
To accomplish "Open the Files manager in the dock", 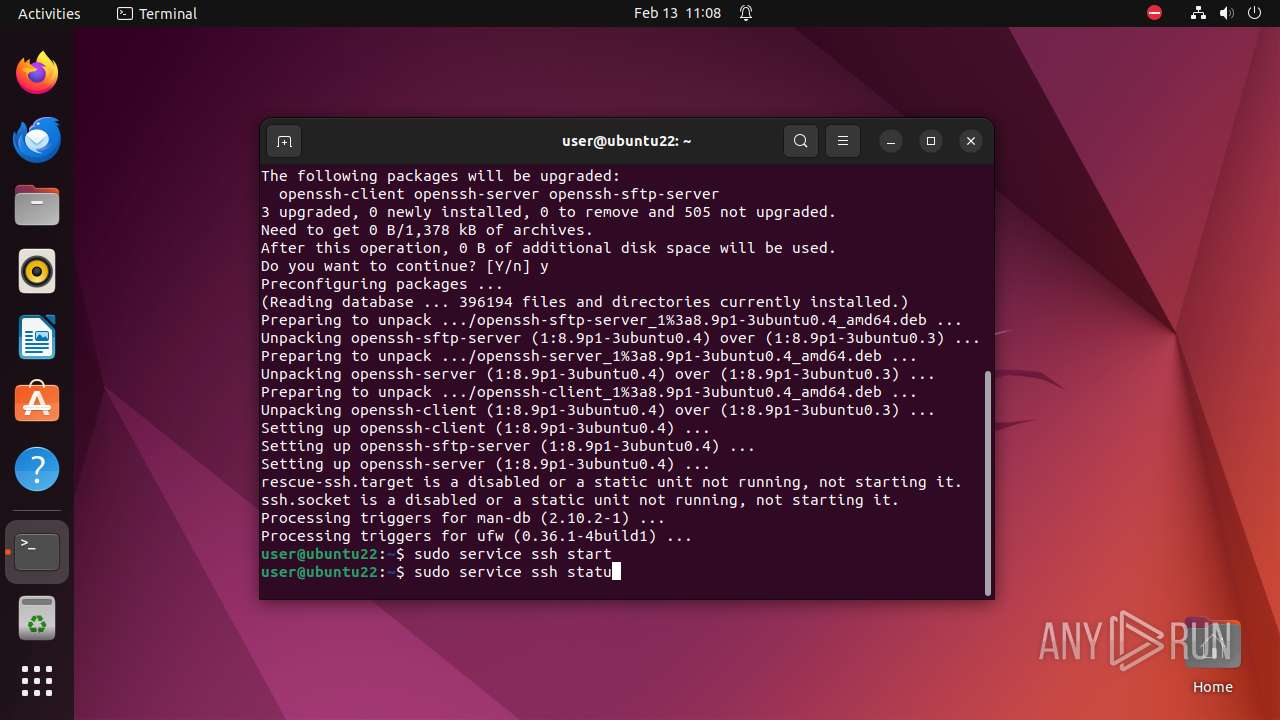I will click(37, 206).
